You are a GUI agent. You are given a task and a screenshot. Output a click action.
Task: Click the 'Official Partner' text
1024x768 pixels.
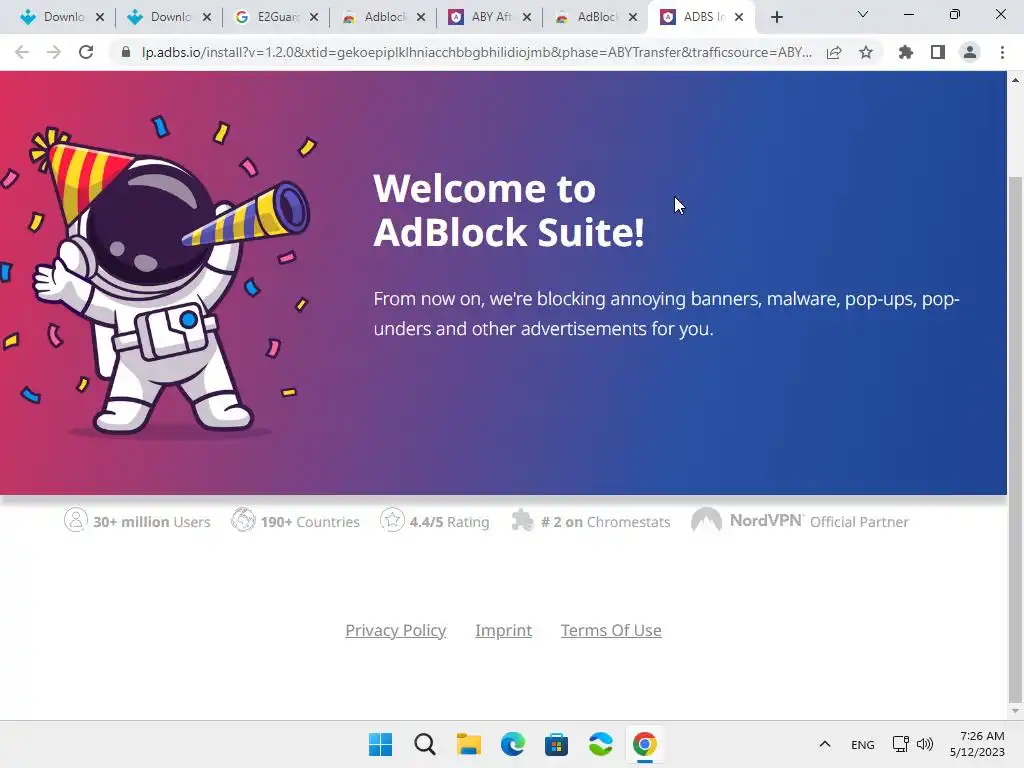[859, 522]
